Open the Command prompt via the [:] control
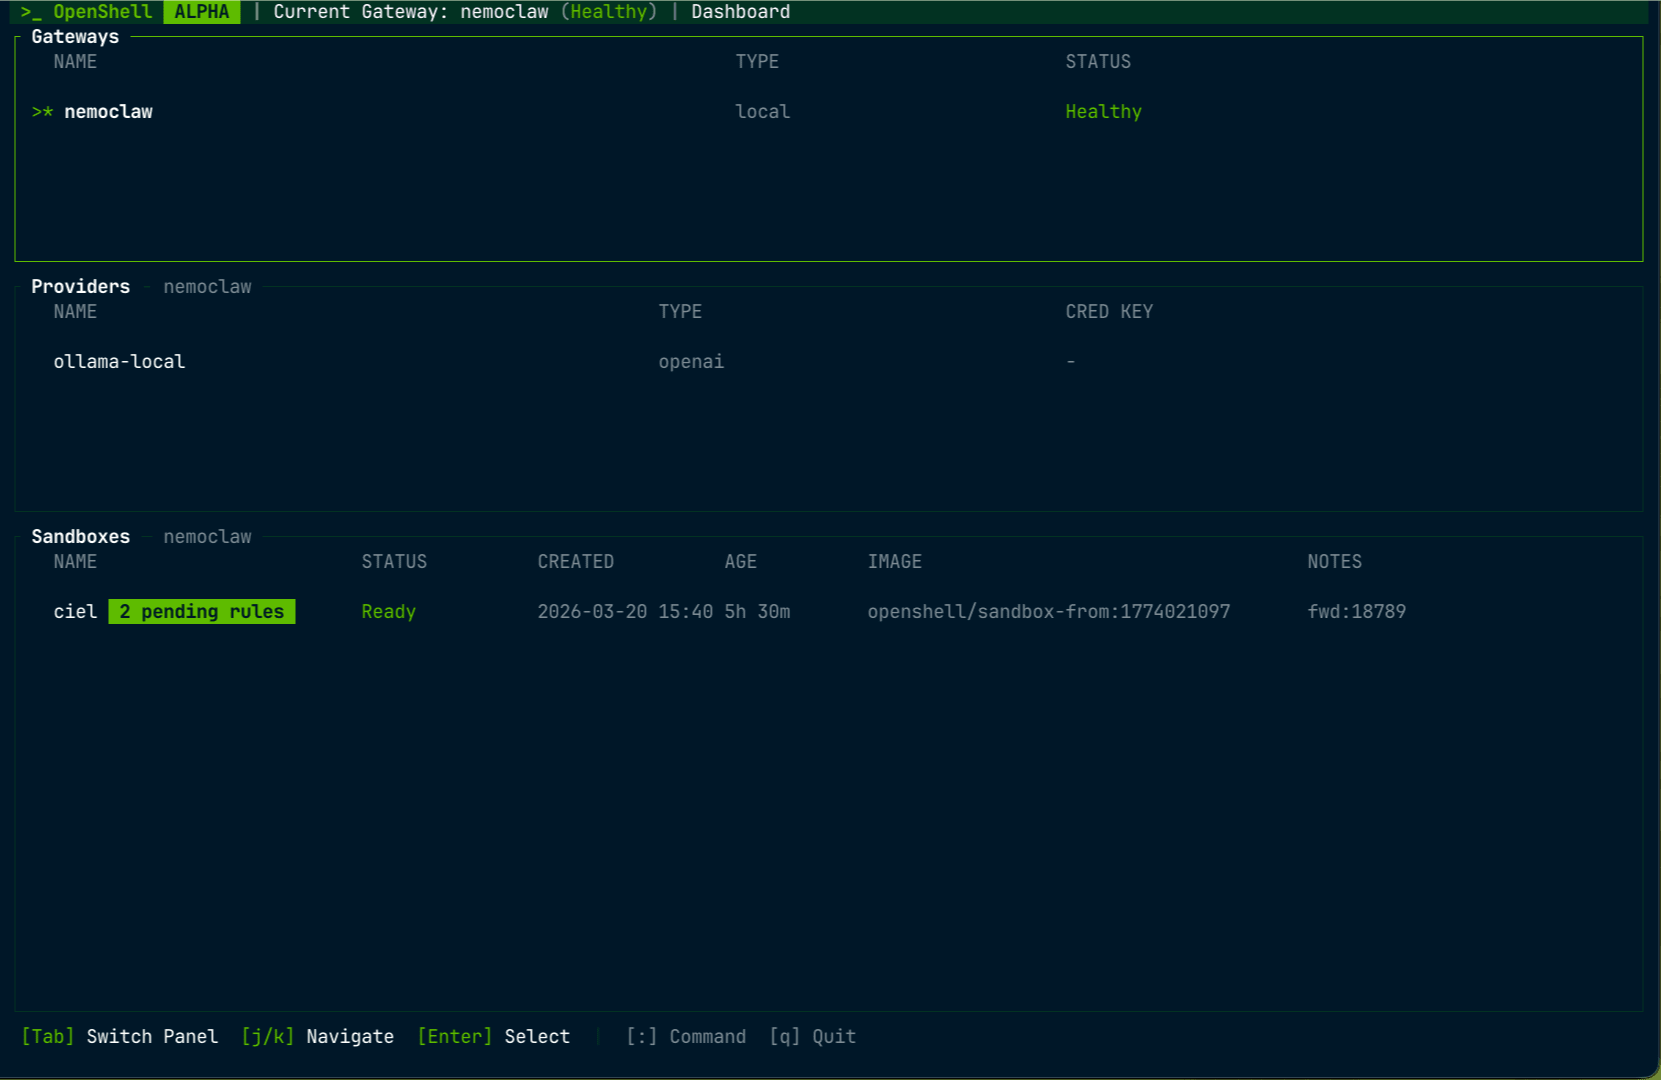The image size is (1661, 1080). (x=640, y=1036)
